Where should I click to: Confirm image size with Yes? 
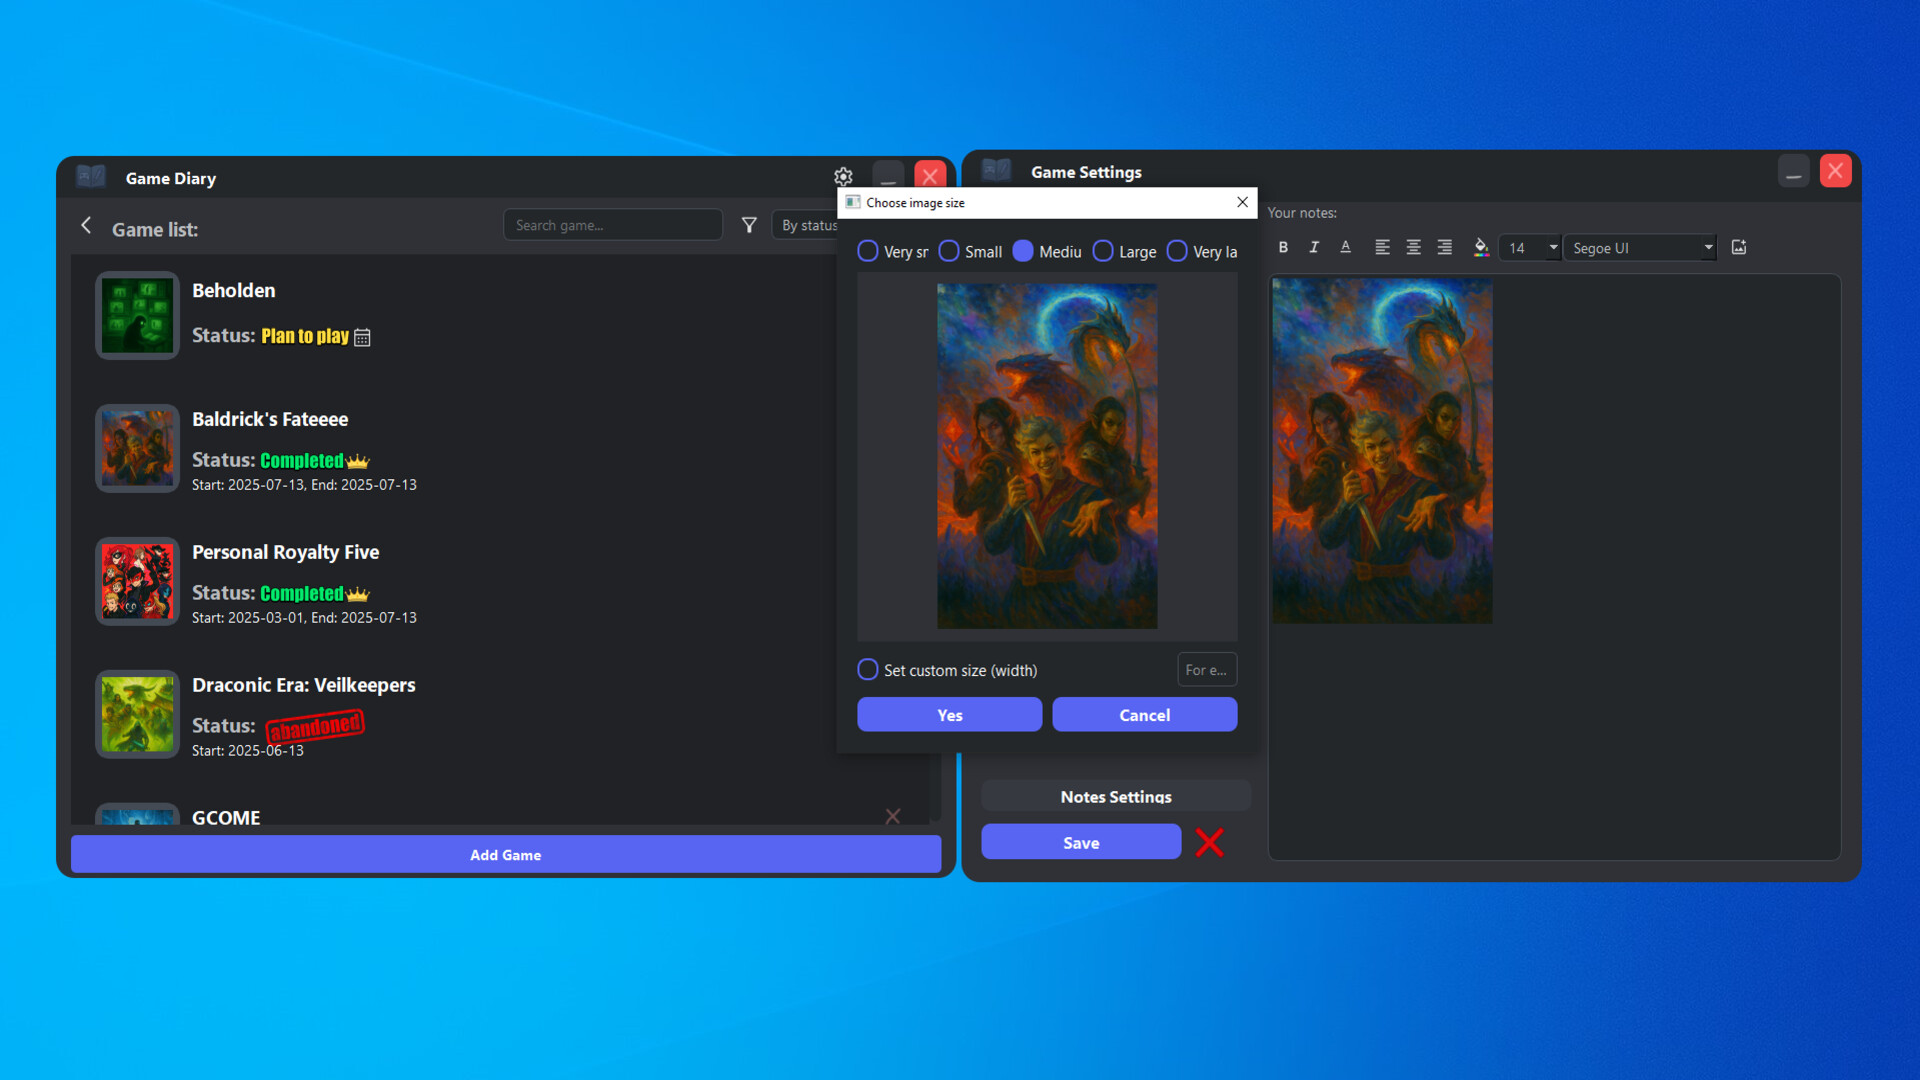[948, 714]
